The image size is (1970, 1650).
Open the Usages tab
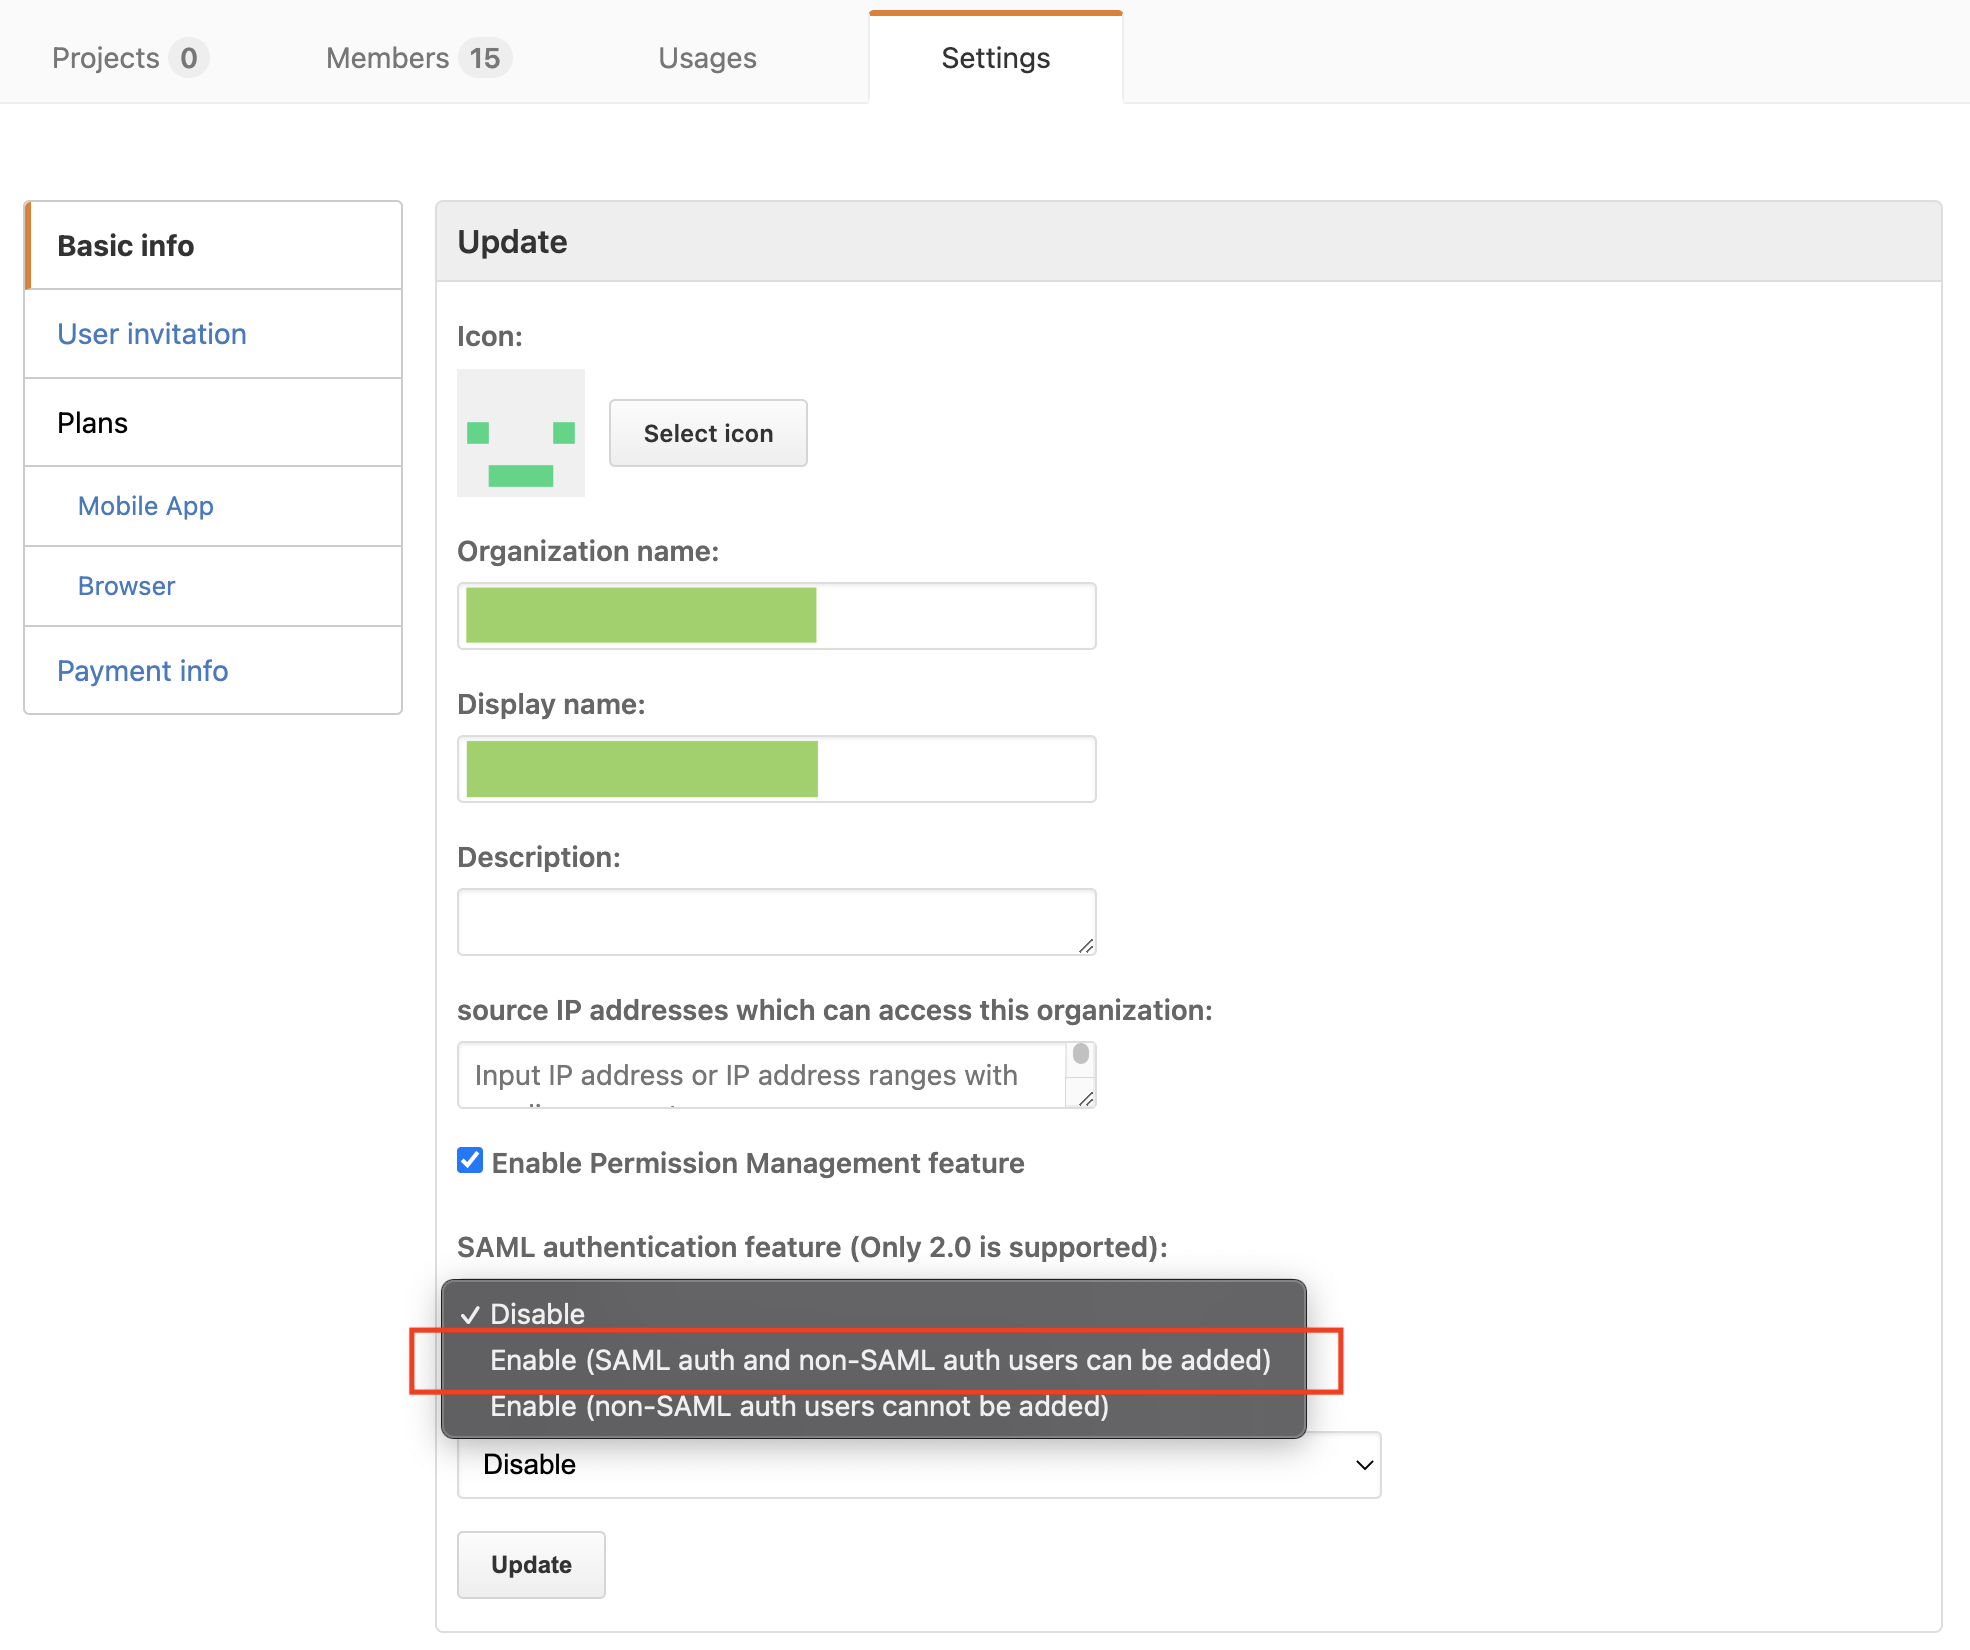pos(707,58)
